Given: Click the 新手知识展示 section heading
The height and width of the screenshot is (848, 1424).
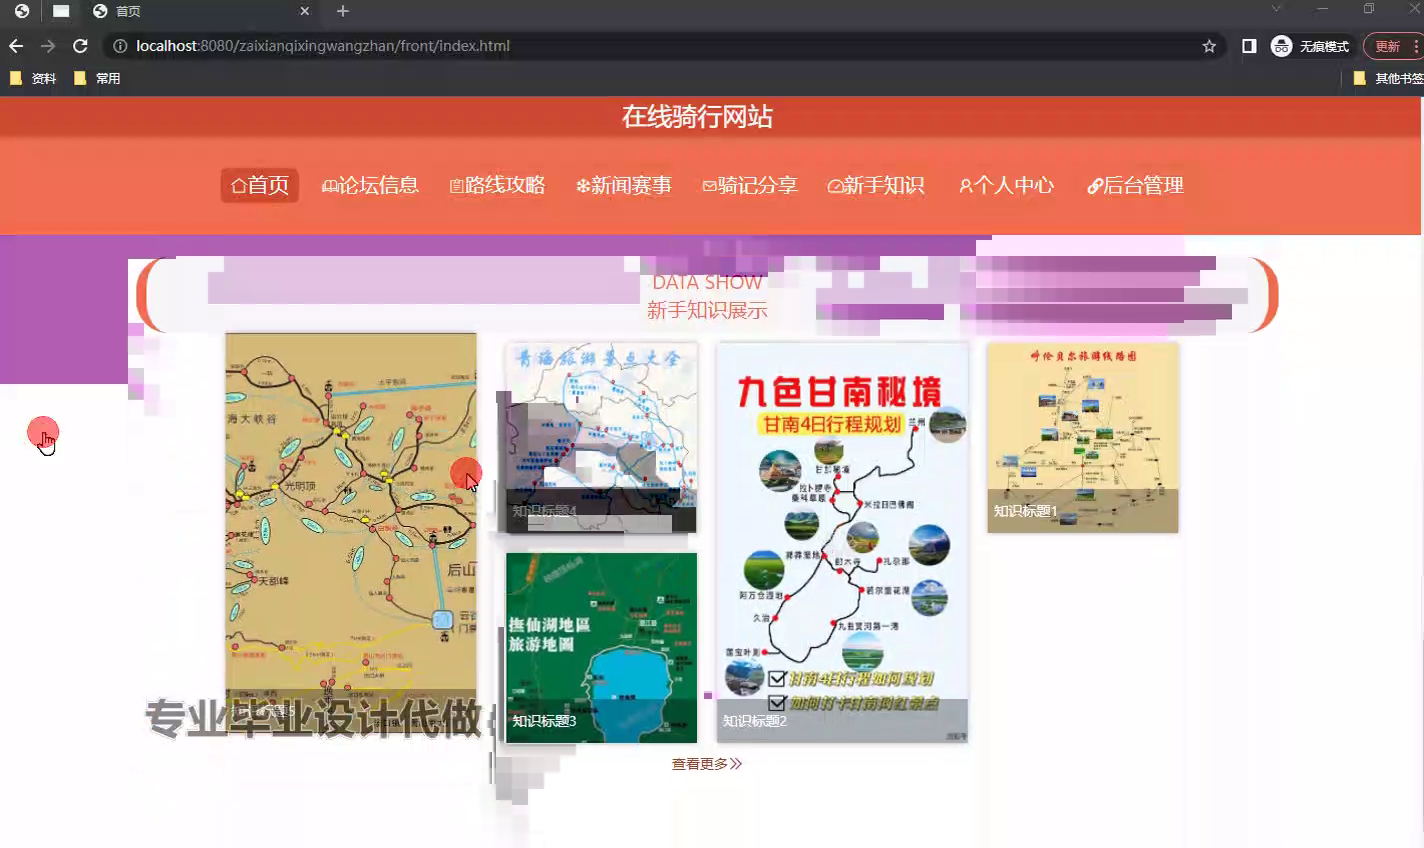Looking at the screenshot, I should (707, 311).
